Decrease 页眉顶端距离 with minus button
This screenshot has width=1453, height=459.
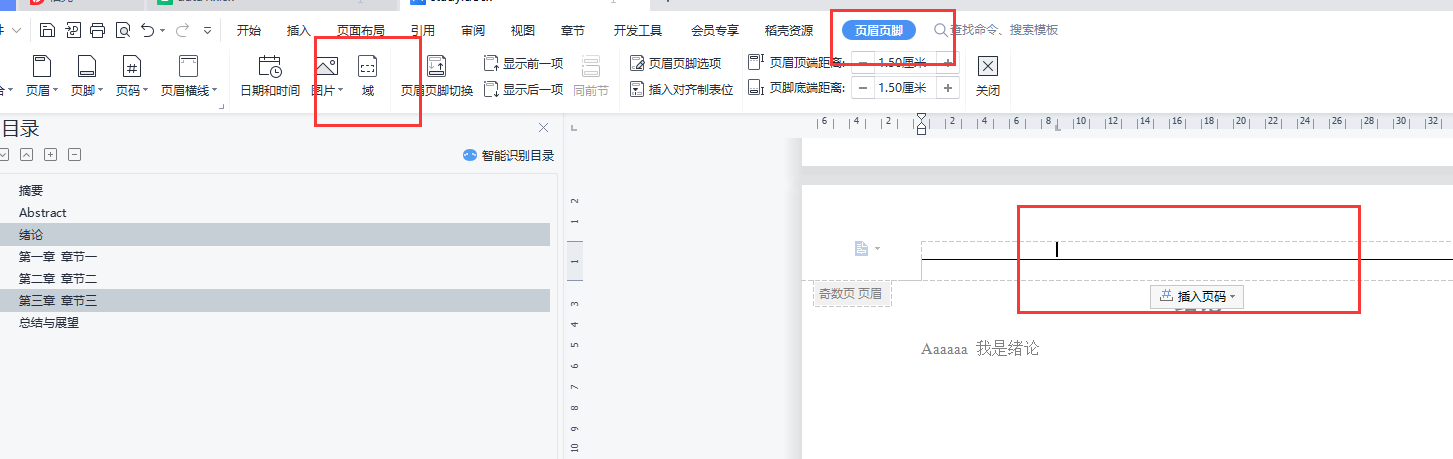click(863, 62)
